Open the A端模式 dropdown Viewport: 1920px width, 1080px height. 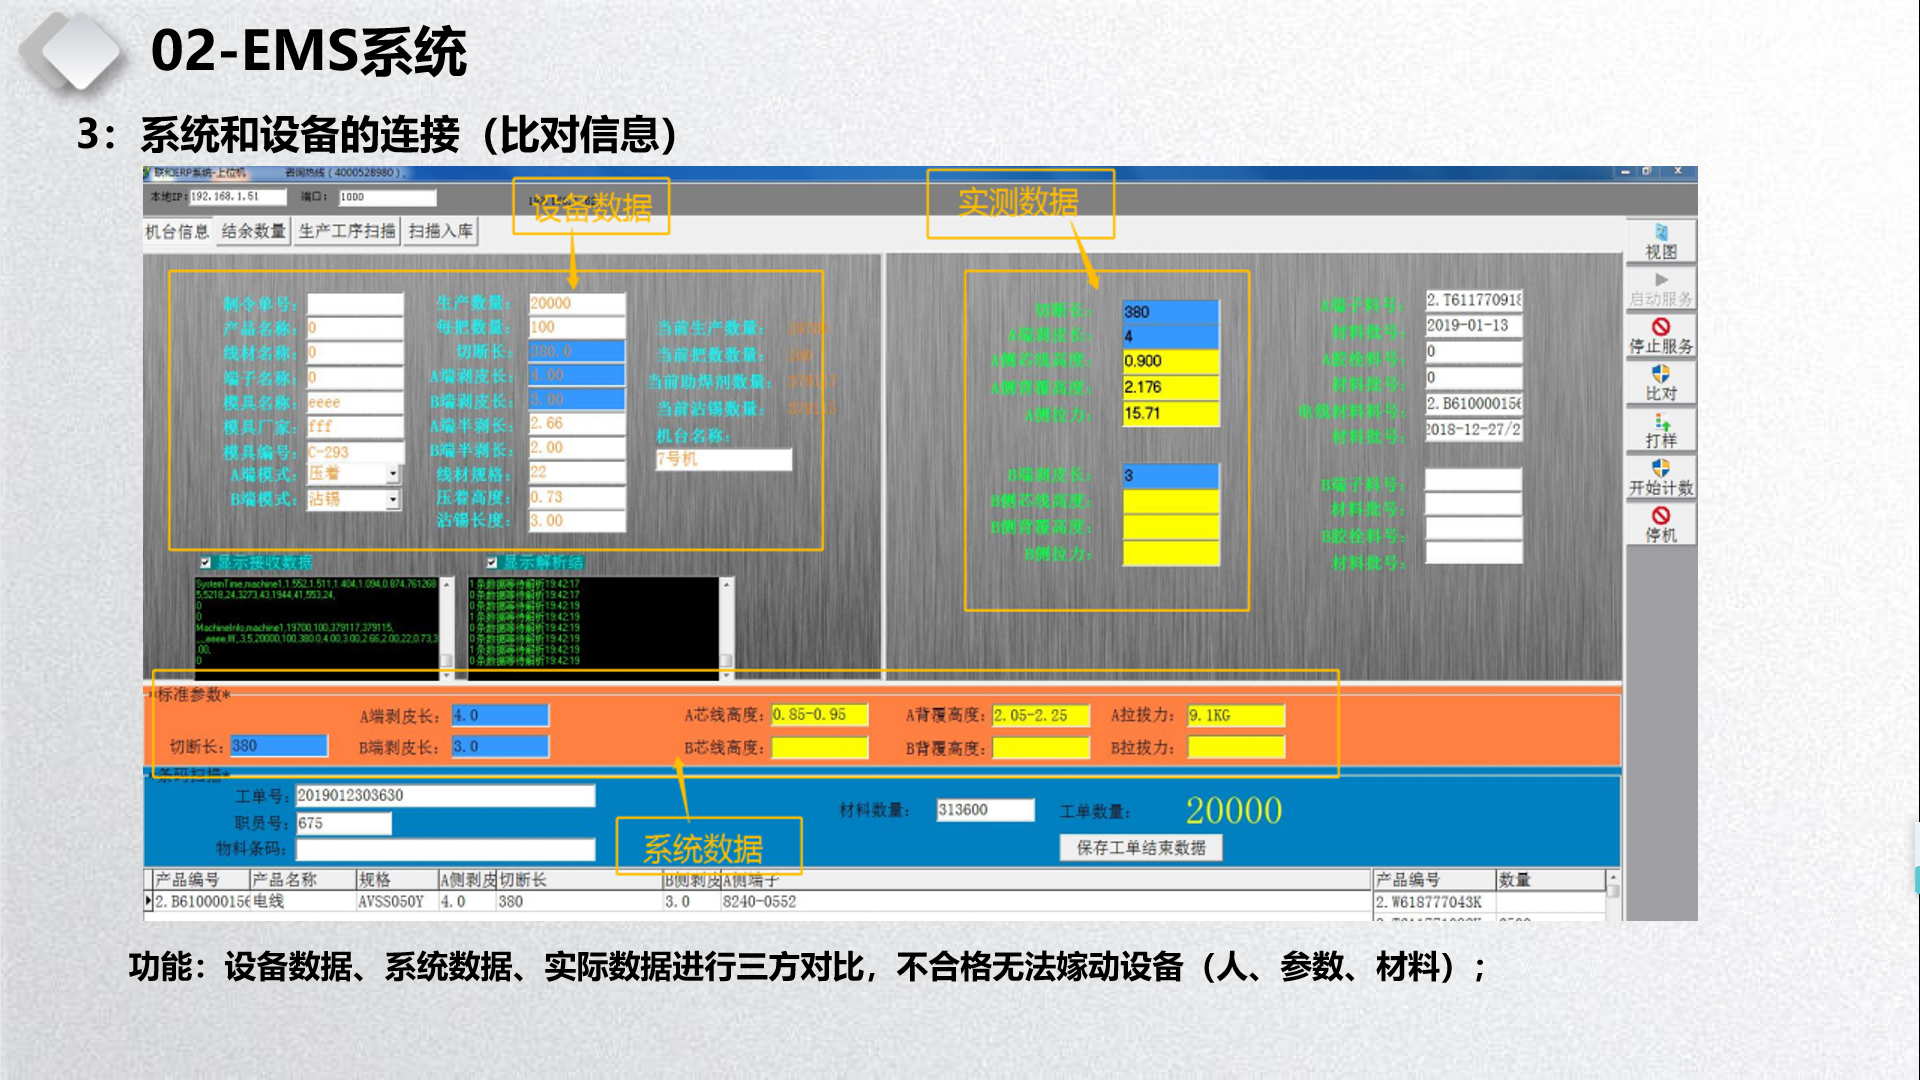[393, 475]
